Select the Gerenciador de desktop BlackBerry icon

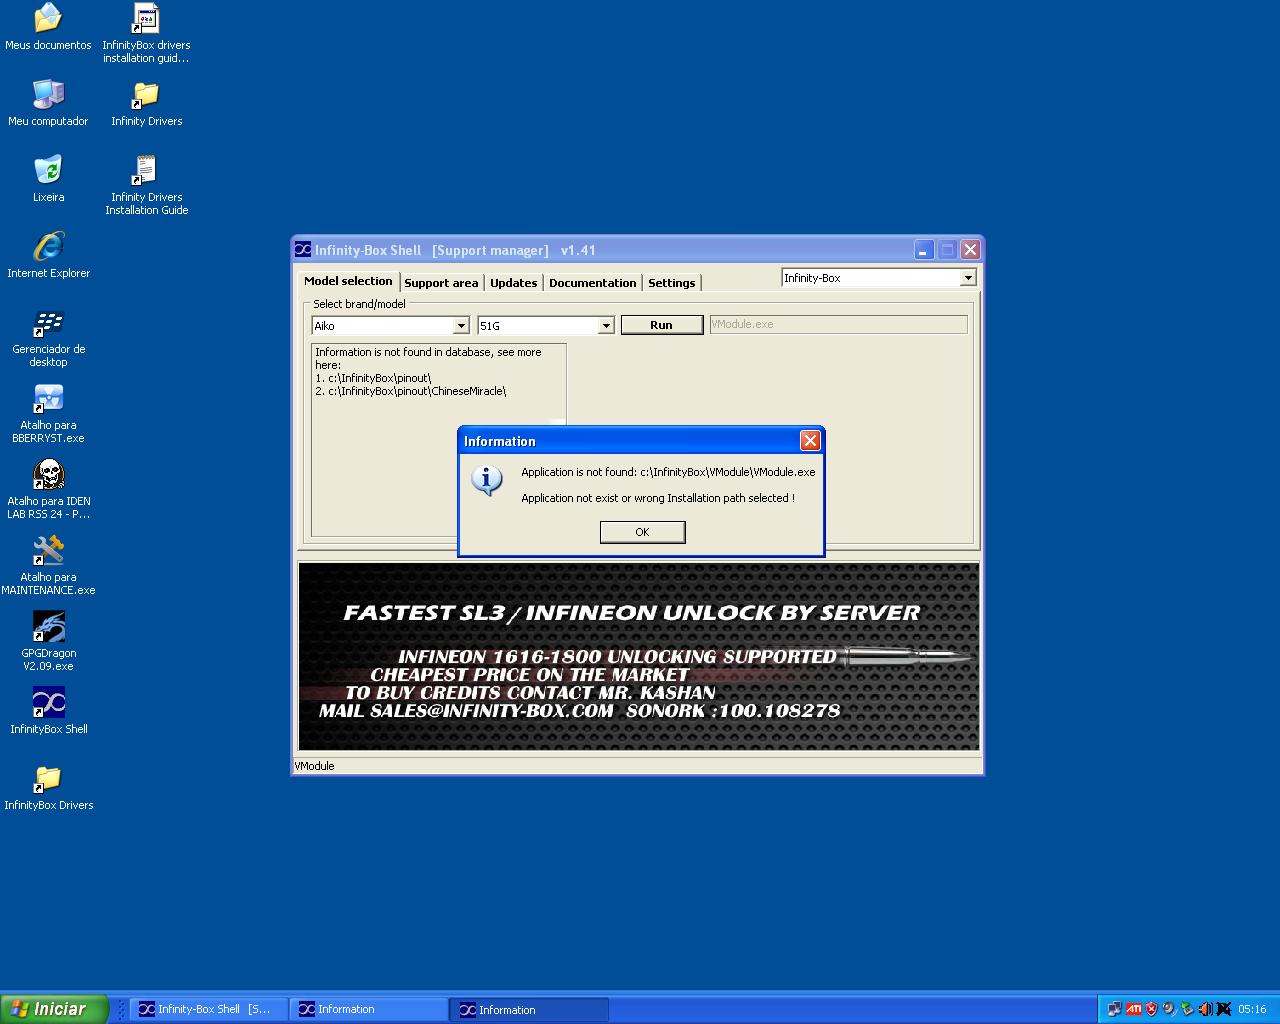(x=47, y=337)
